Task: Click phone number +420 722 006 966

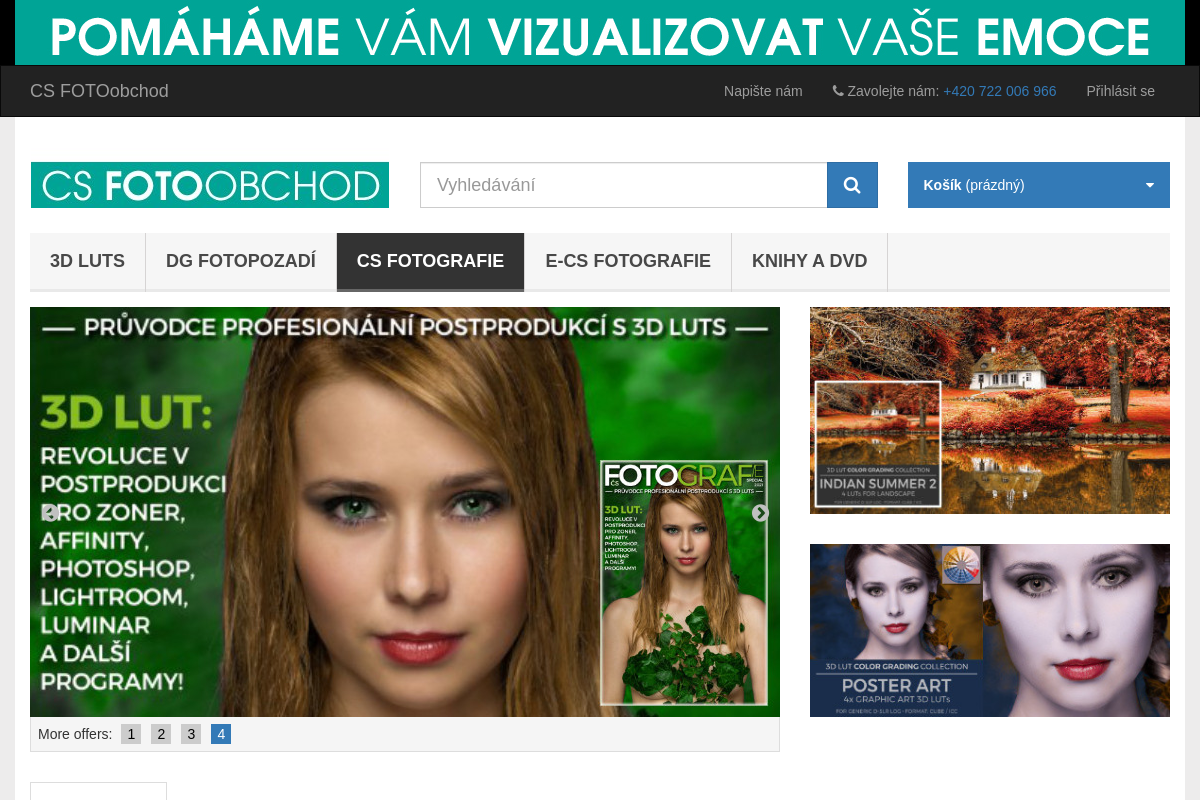Action: click(1000, 91)
